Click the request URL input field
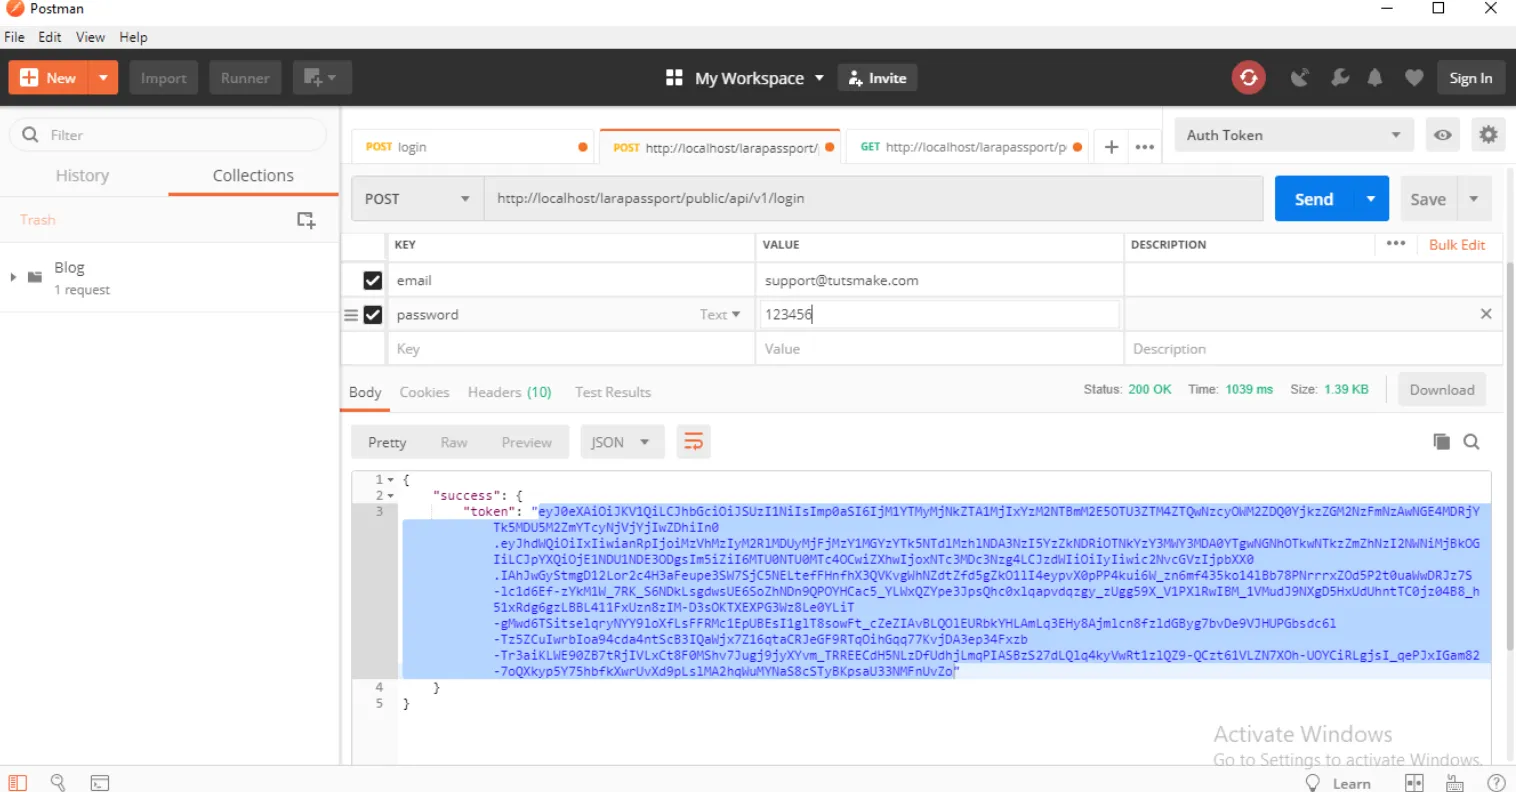Screen dimensions: 1516x792 tap(873, 198)
